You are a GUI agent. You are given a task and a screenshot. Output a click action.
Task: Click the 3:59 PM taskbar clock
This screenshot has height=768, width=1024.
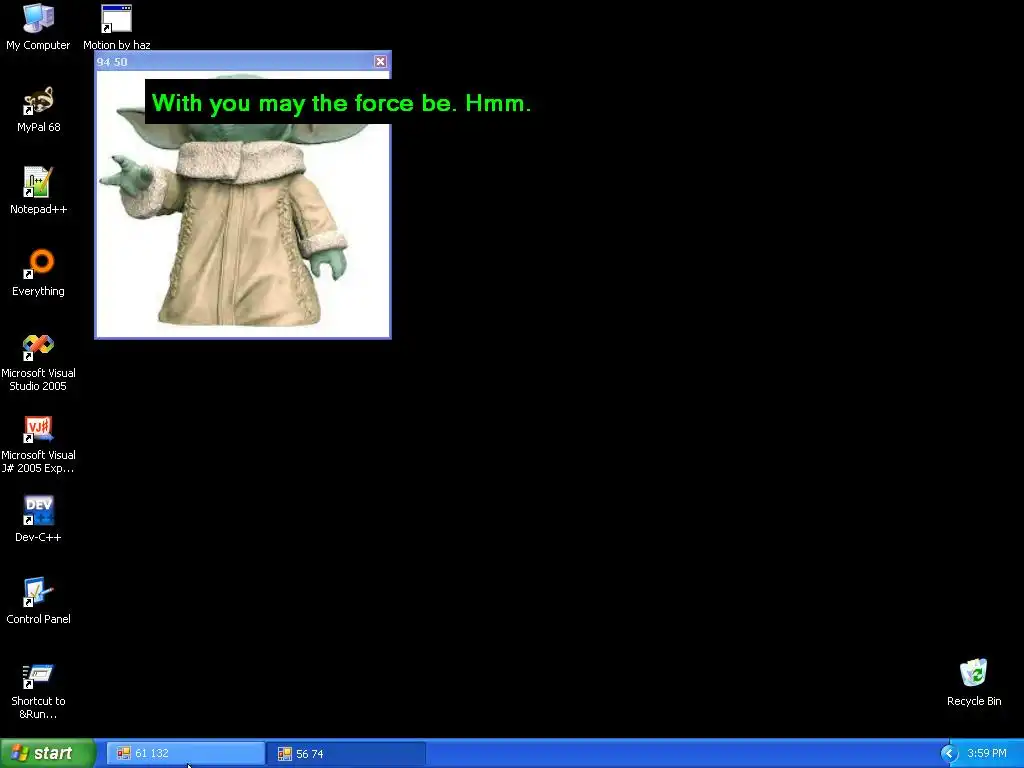(987, 754)
